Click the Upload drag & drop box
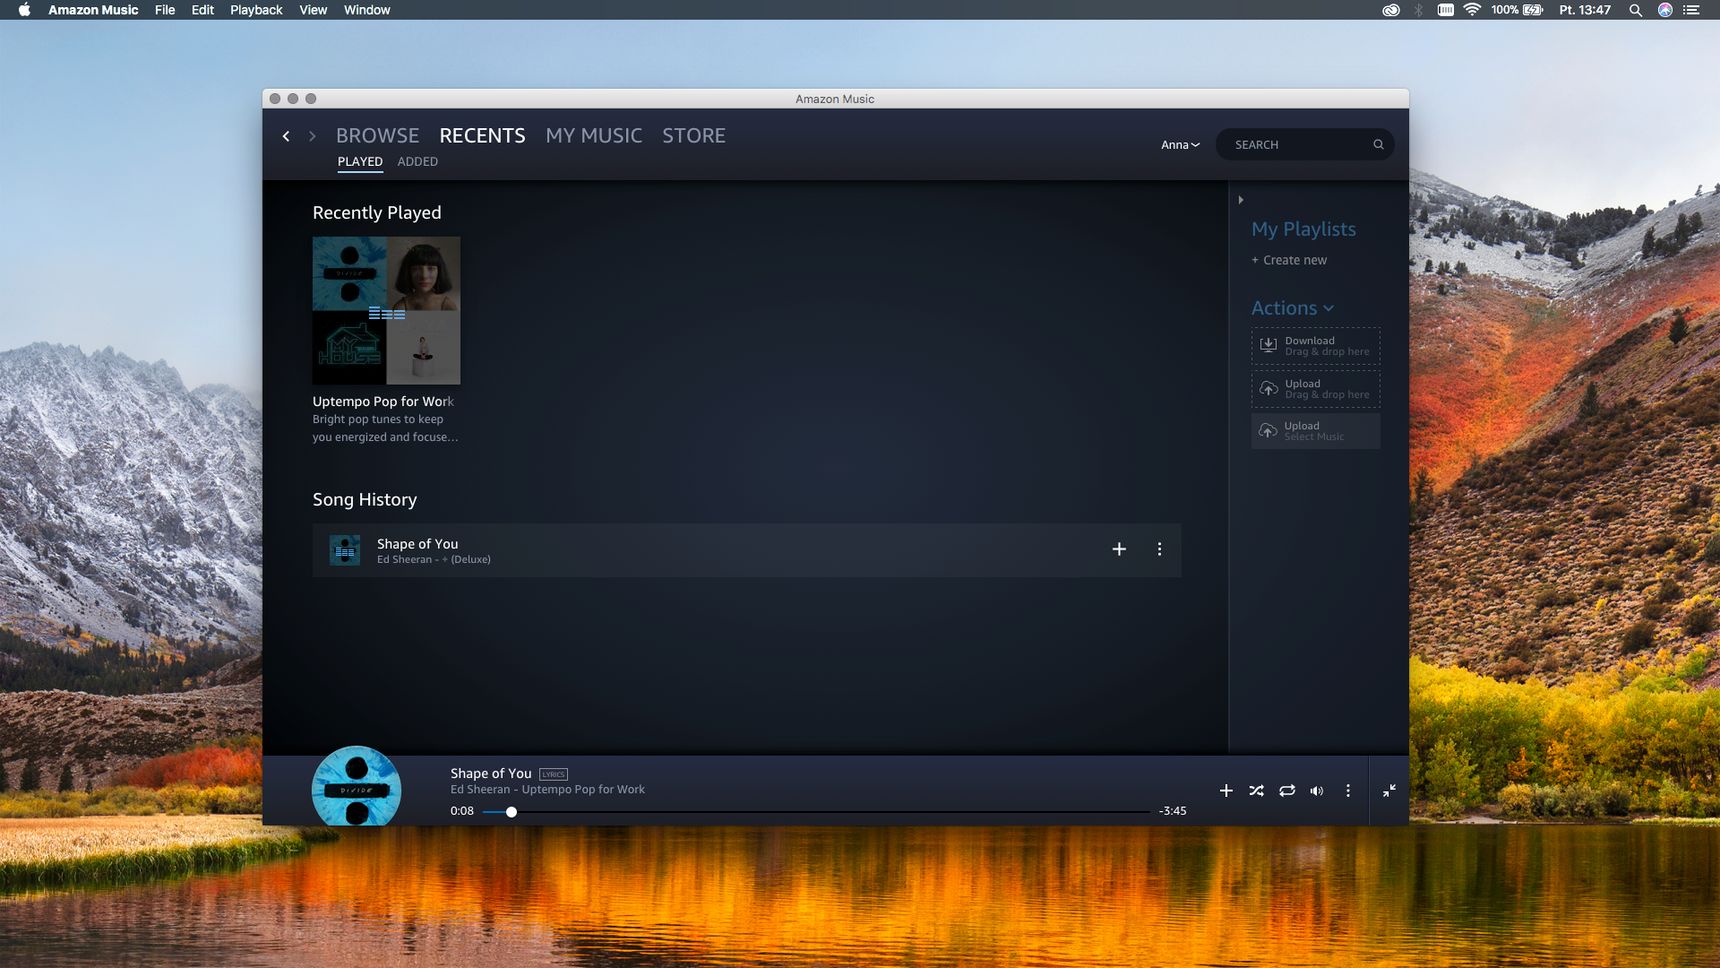This screenshot has height=968, width=1720. pos(1315,389)
